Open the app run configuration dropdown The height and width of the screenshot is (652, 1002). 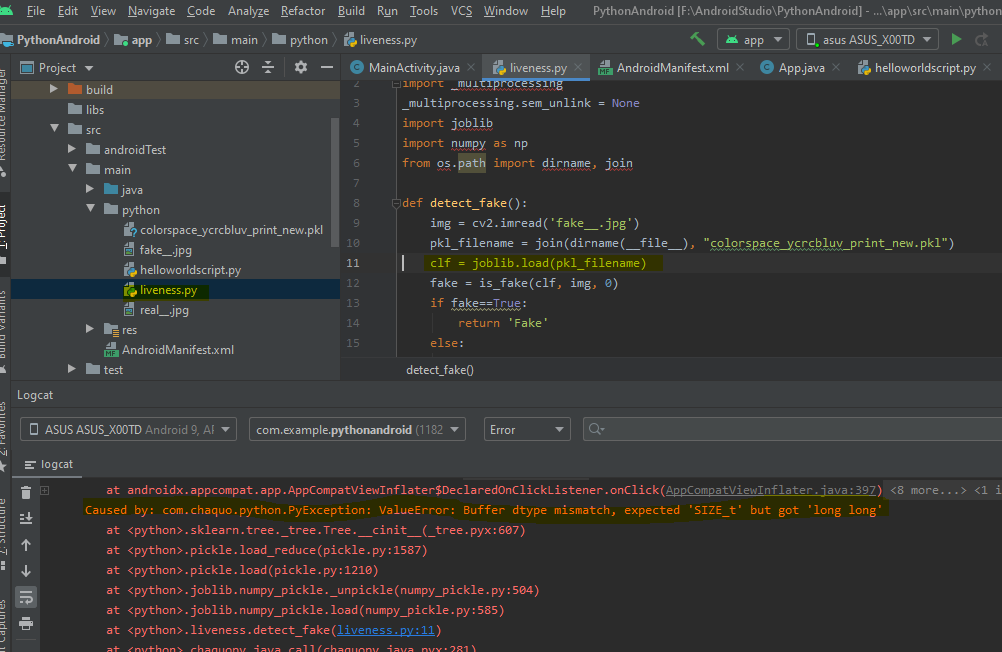753,39
